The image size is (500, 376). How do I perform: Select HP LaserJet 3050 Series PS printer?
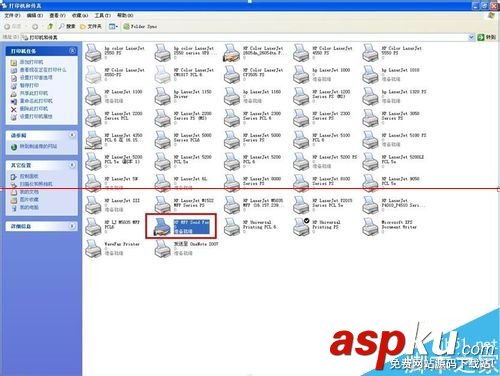pos(391,118)
